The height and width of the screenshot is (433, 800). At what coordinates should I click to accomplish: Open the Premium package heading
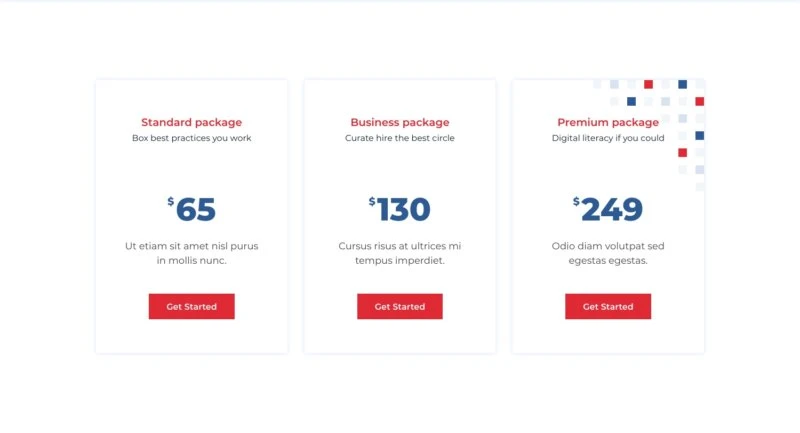pyautogui.click(x=607, y=122)
